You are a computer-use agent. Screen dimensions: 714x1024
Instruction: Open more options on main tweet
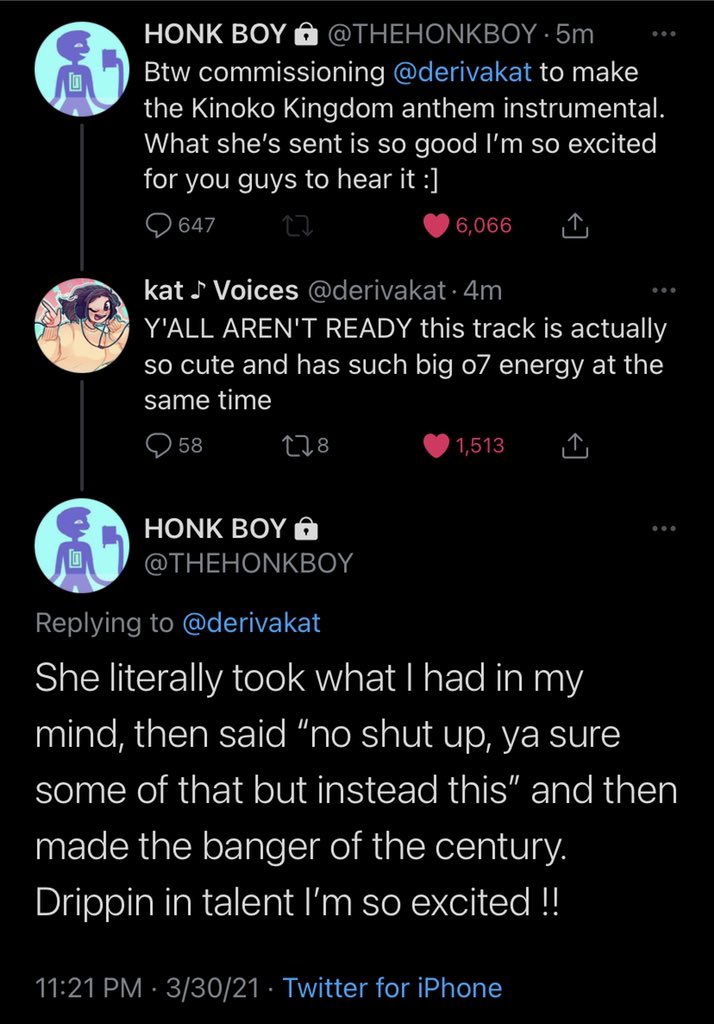(x=663, y=529)
